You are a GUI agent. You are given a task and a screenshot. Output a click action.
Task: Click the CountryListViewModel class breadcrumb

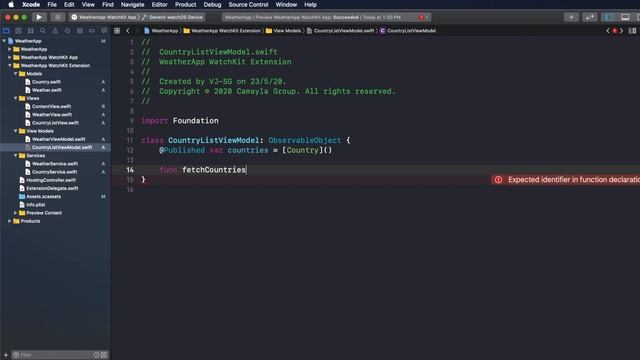pyautogui.click(x=407, y=31)
